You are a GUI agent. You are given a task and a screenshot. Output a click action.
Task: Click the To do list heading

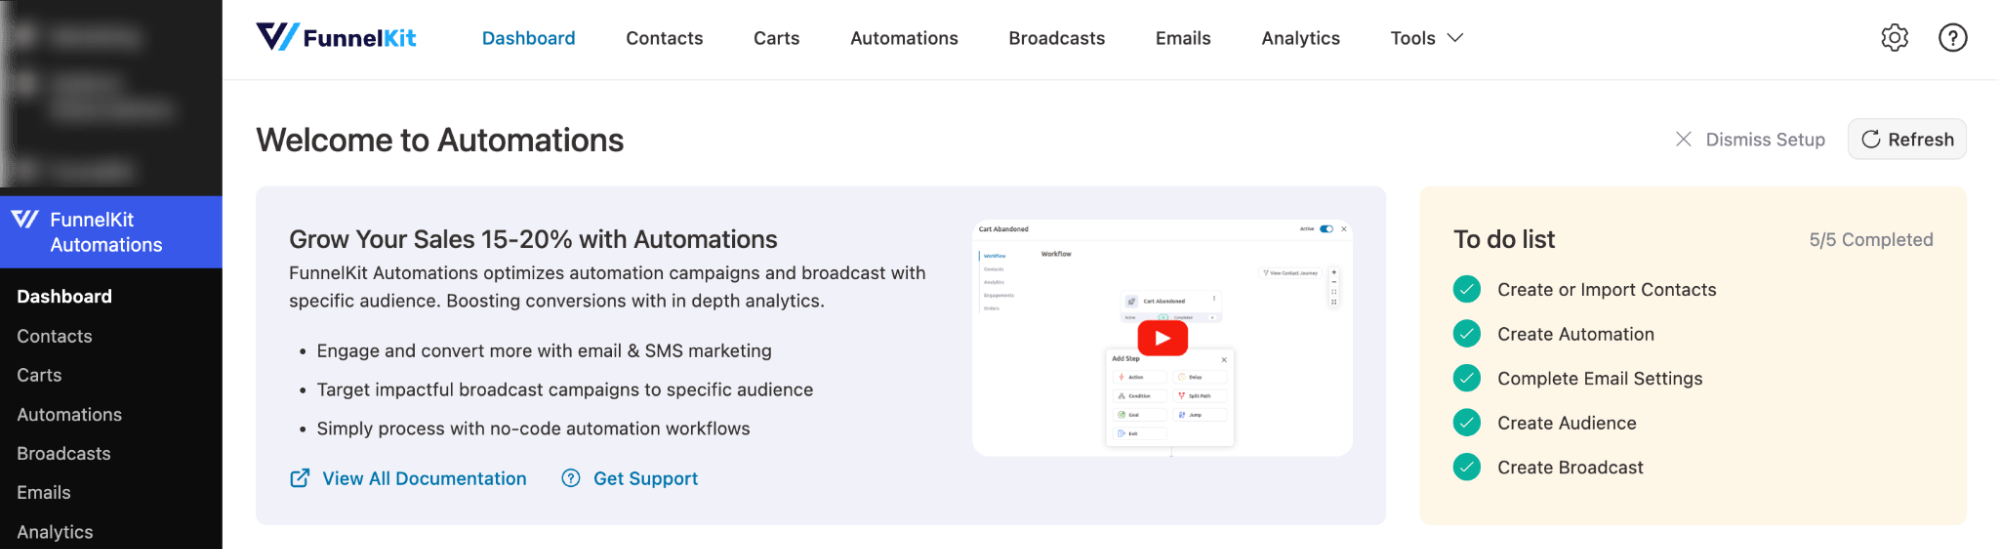tap(1504, 239)
